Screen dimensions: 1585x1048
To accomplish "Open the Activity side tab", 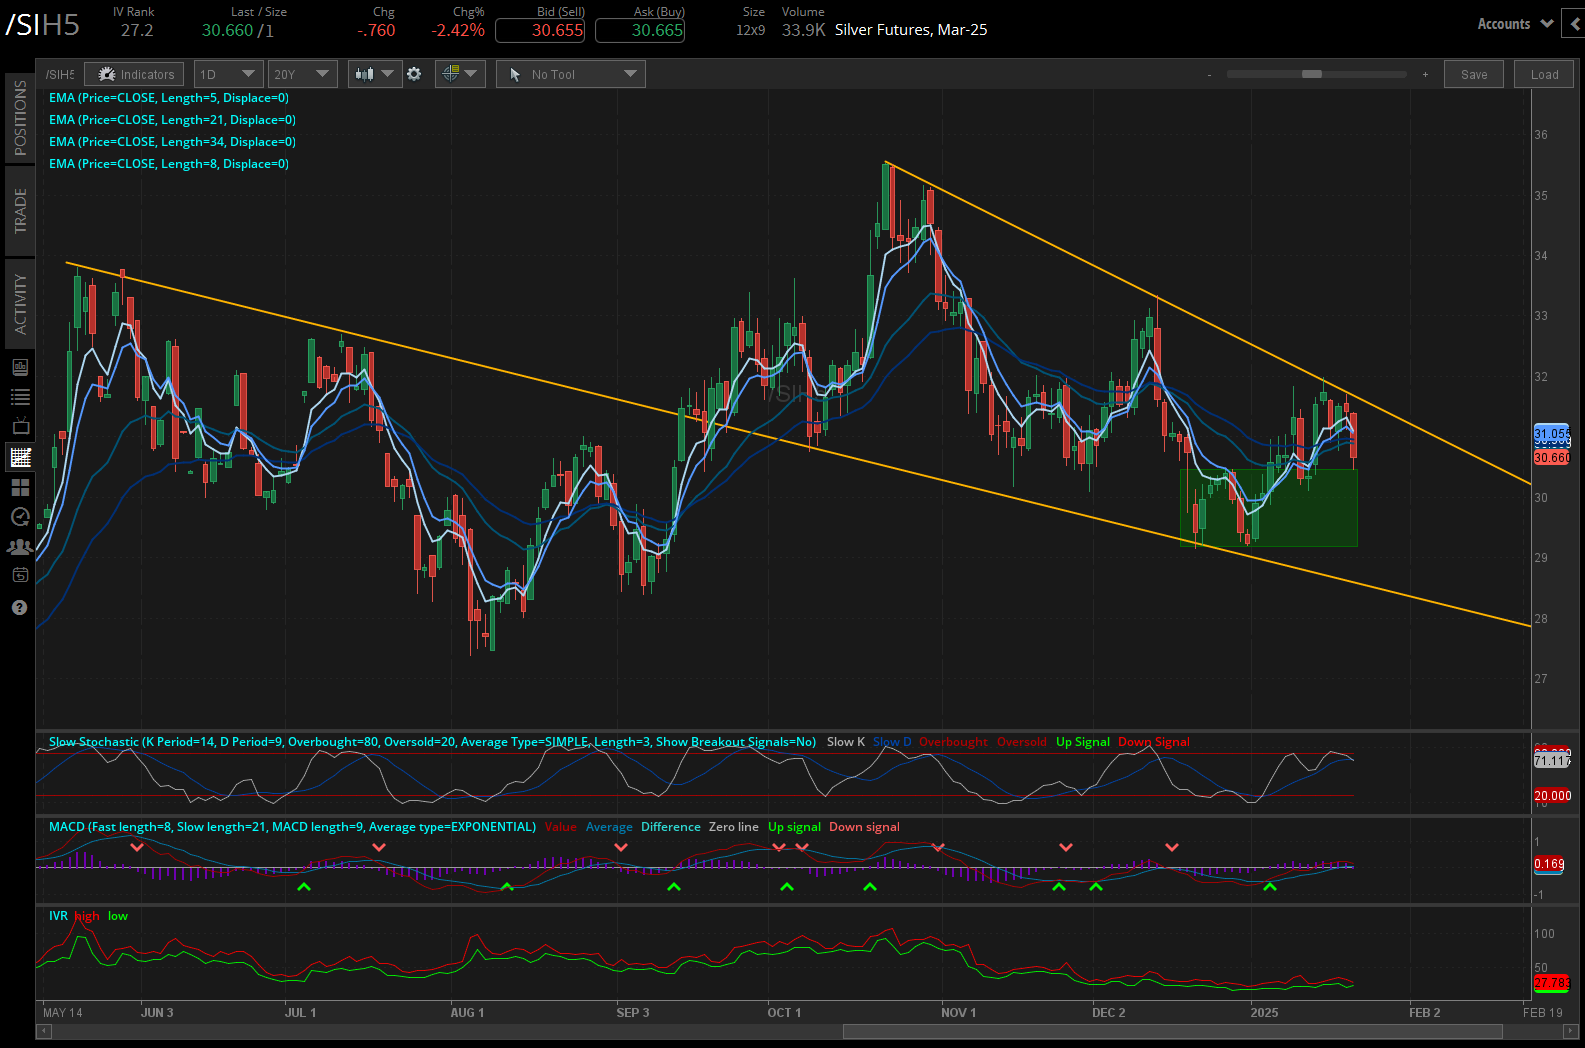I will point(20,304).
